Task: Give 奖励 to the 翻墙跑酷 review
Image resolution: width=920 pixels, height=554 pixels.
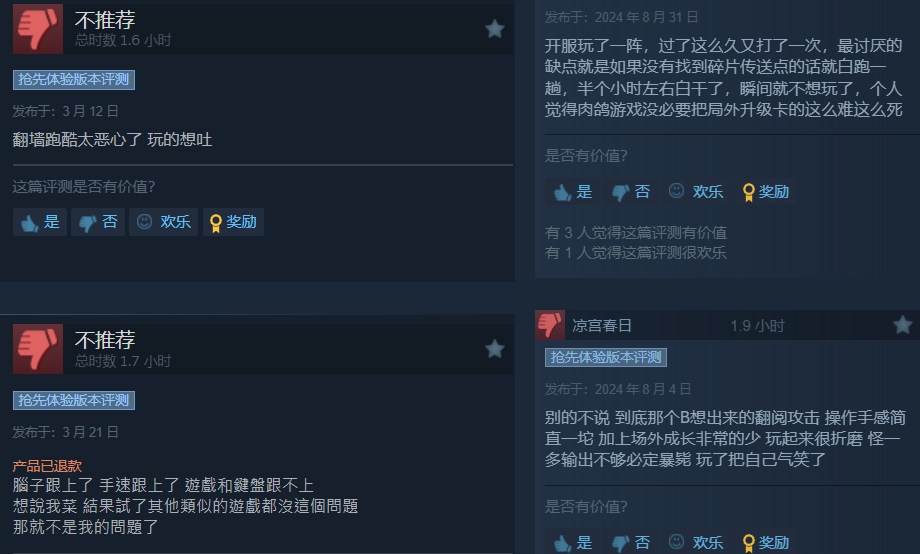Action: pyautogui.click(x=234, y=222)
